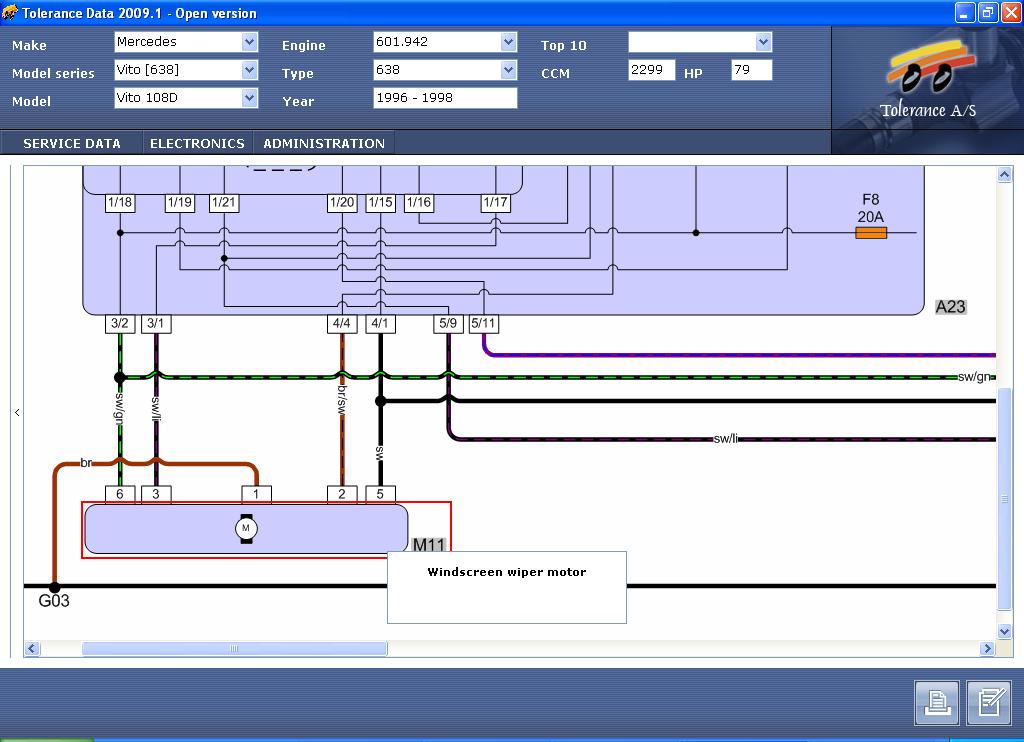Click the notes edit icon
Screen dimensions: 1024x742
989,702
